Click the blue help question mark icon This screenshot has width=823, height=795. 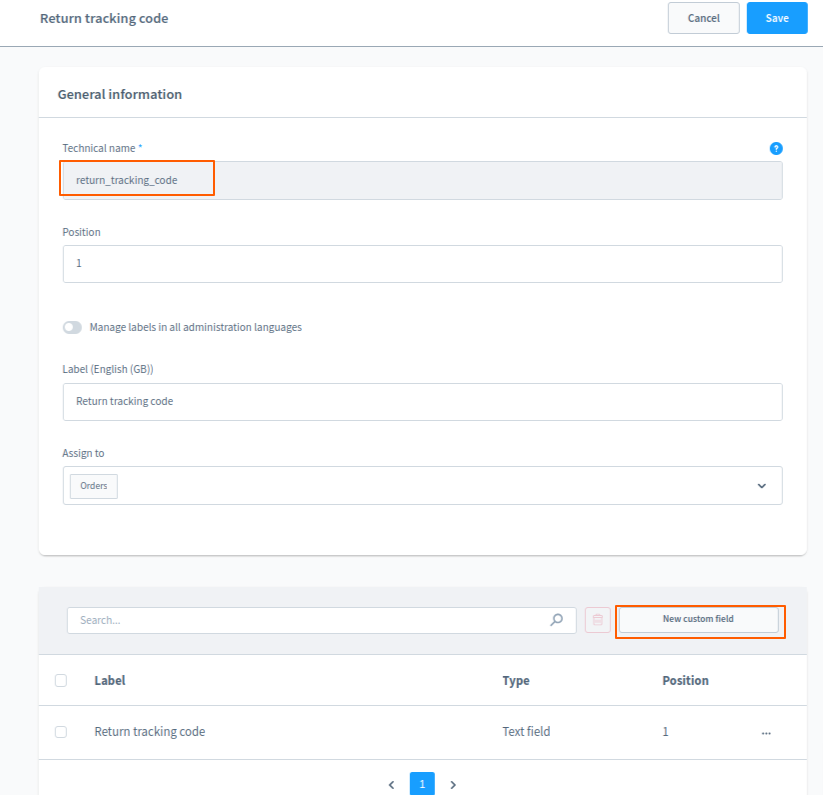click(x=776, y=148)
